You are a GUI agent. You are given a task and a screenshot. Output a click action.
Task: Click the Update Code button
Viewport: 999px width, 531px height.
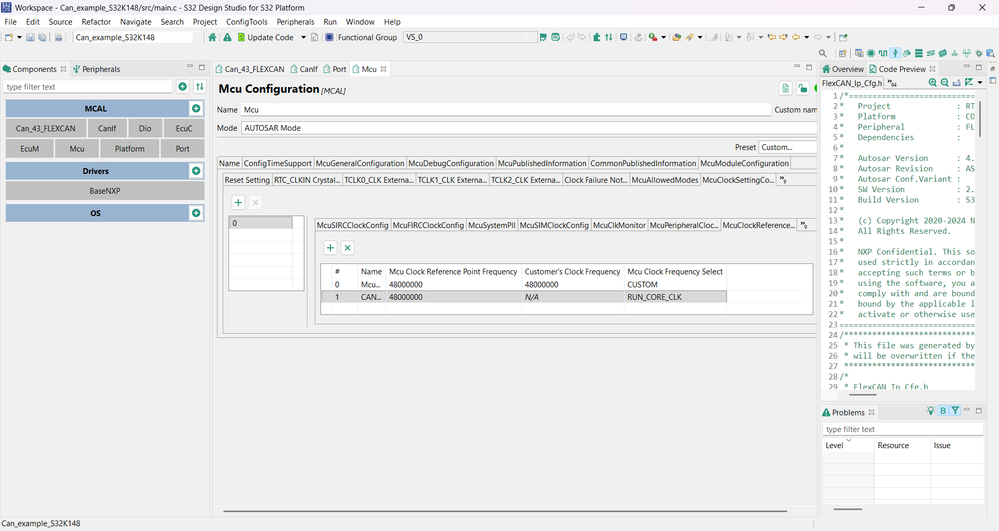(x=266, y=38)
